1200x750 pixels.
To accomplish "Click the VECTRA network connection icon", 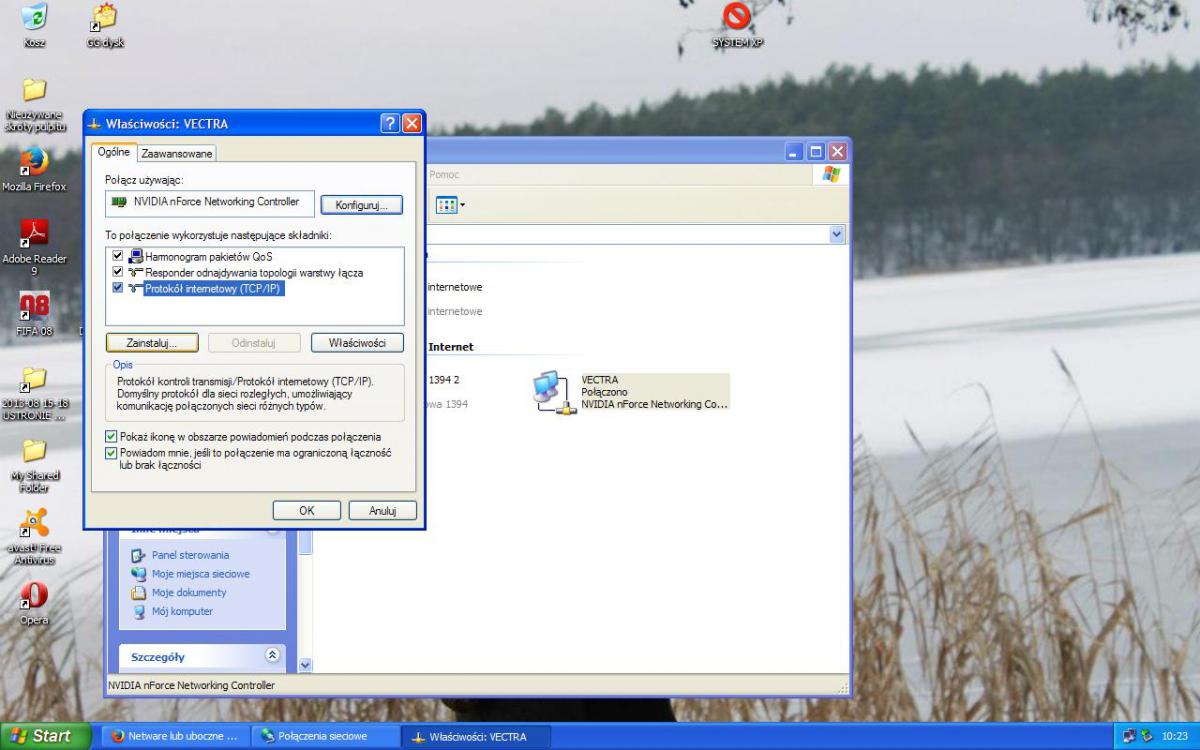I will 553,392.
